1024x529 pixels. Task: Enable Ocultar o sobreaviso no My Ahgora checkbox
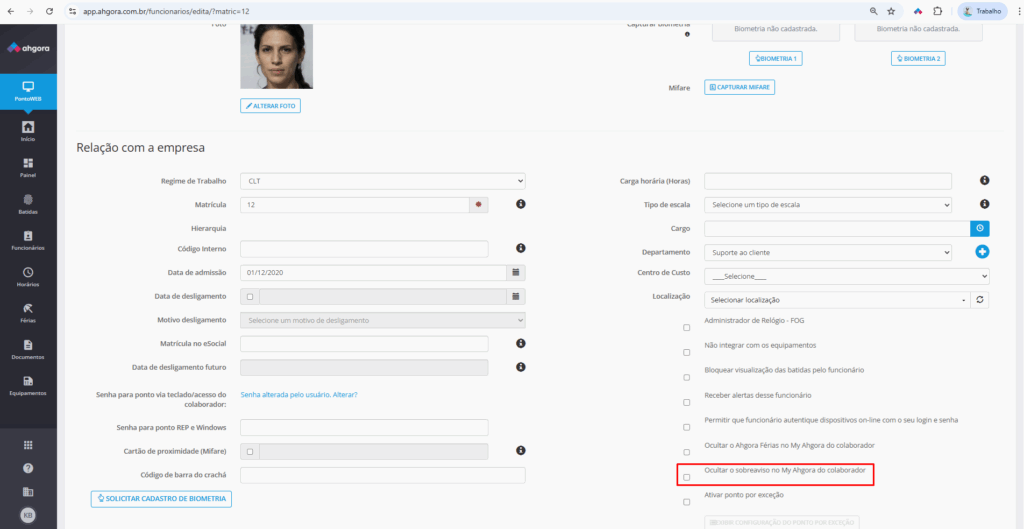[686, 477]
